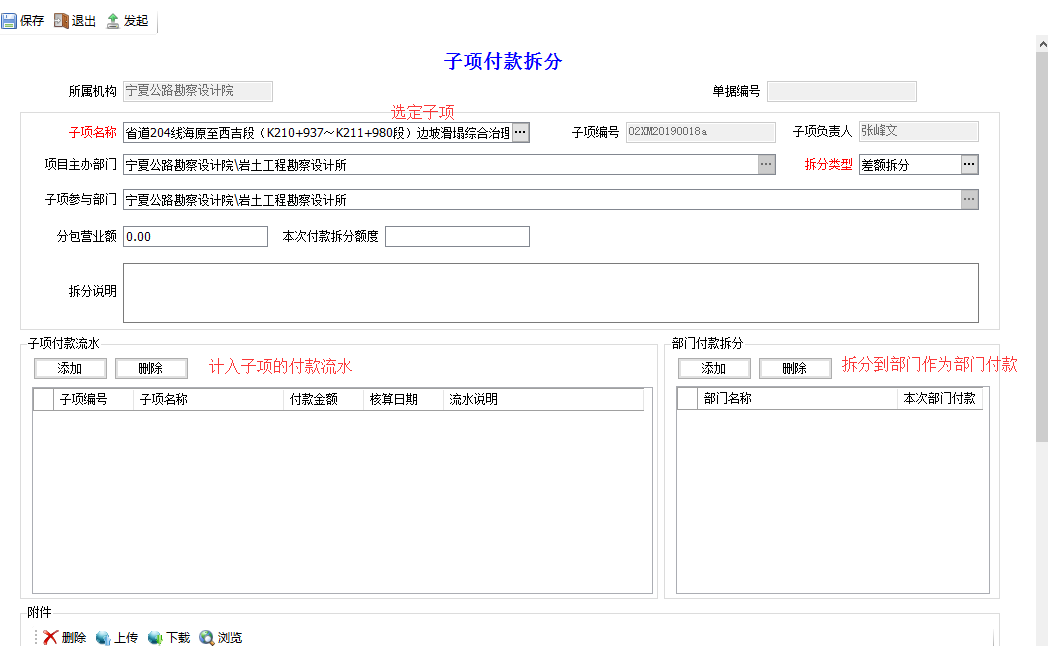This screenshot has height=646, width=1048.
Task: Click the 所属机构 field
Action: (198, 91)
